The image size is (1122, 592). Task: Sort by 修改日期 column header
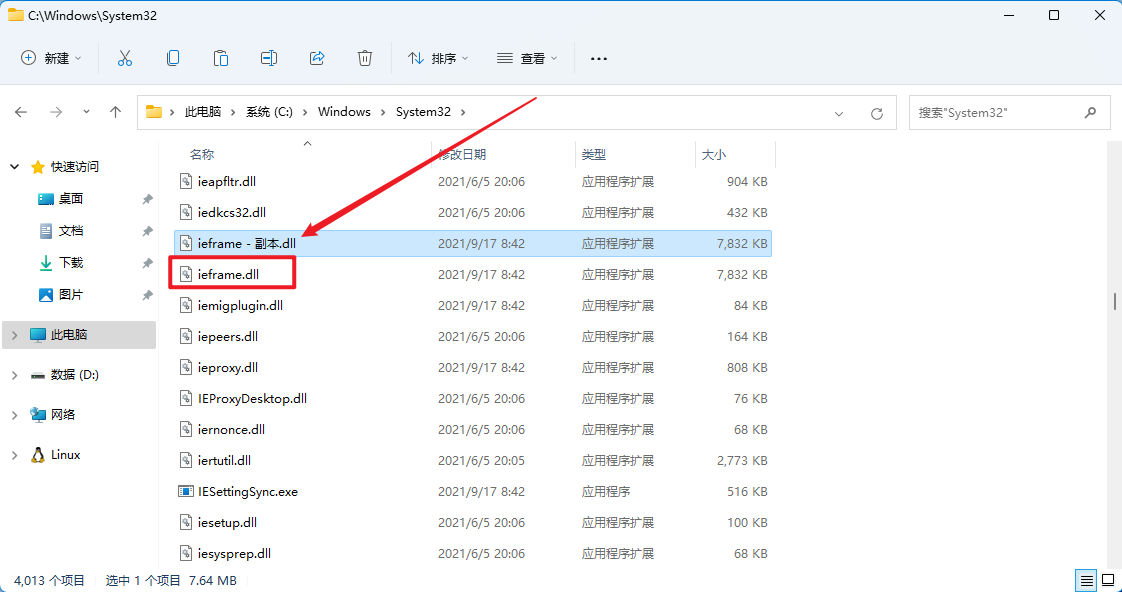click(462, 155)
